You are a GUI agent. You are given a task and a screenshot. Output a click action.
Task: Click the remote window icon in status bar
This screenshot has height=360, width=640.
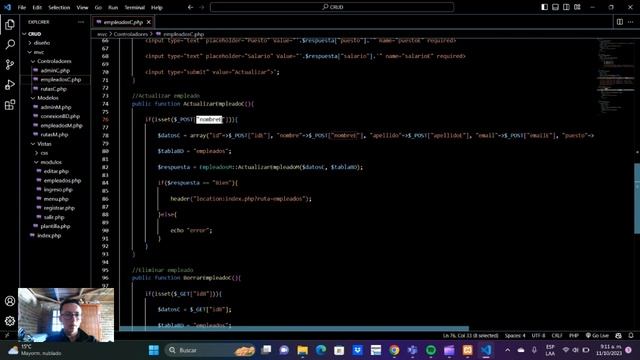(x=7, y=336)
